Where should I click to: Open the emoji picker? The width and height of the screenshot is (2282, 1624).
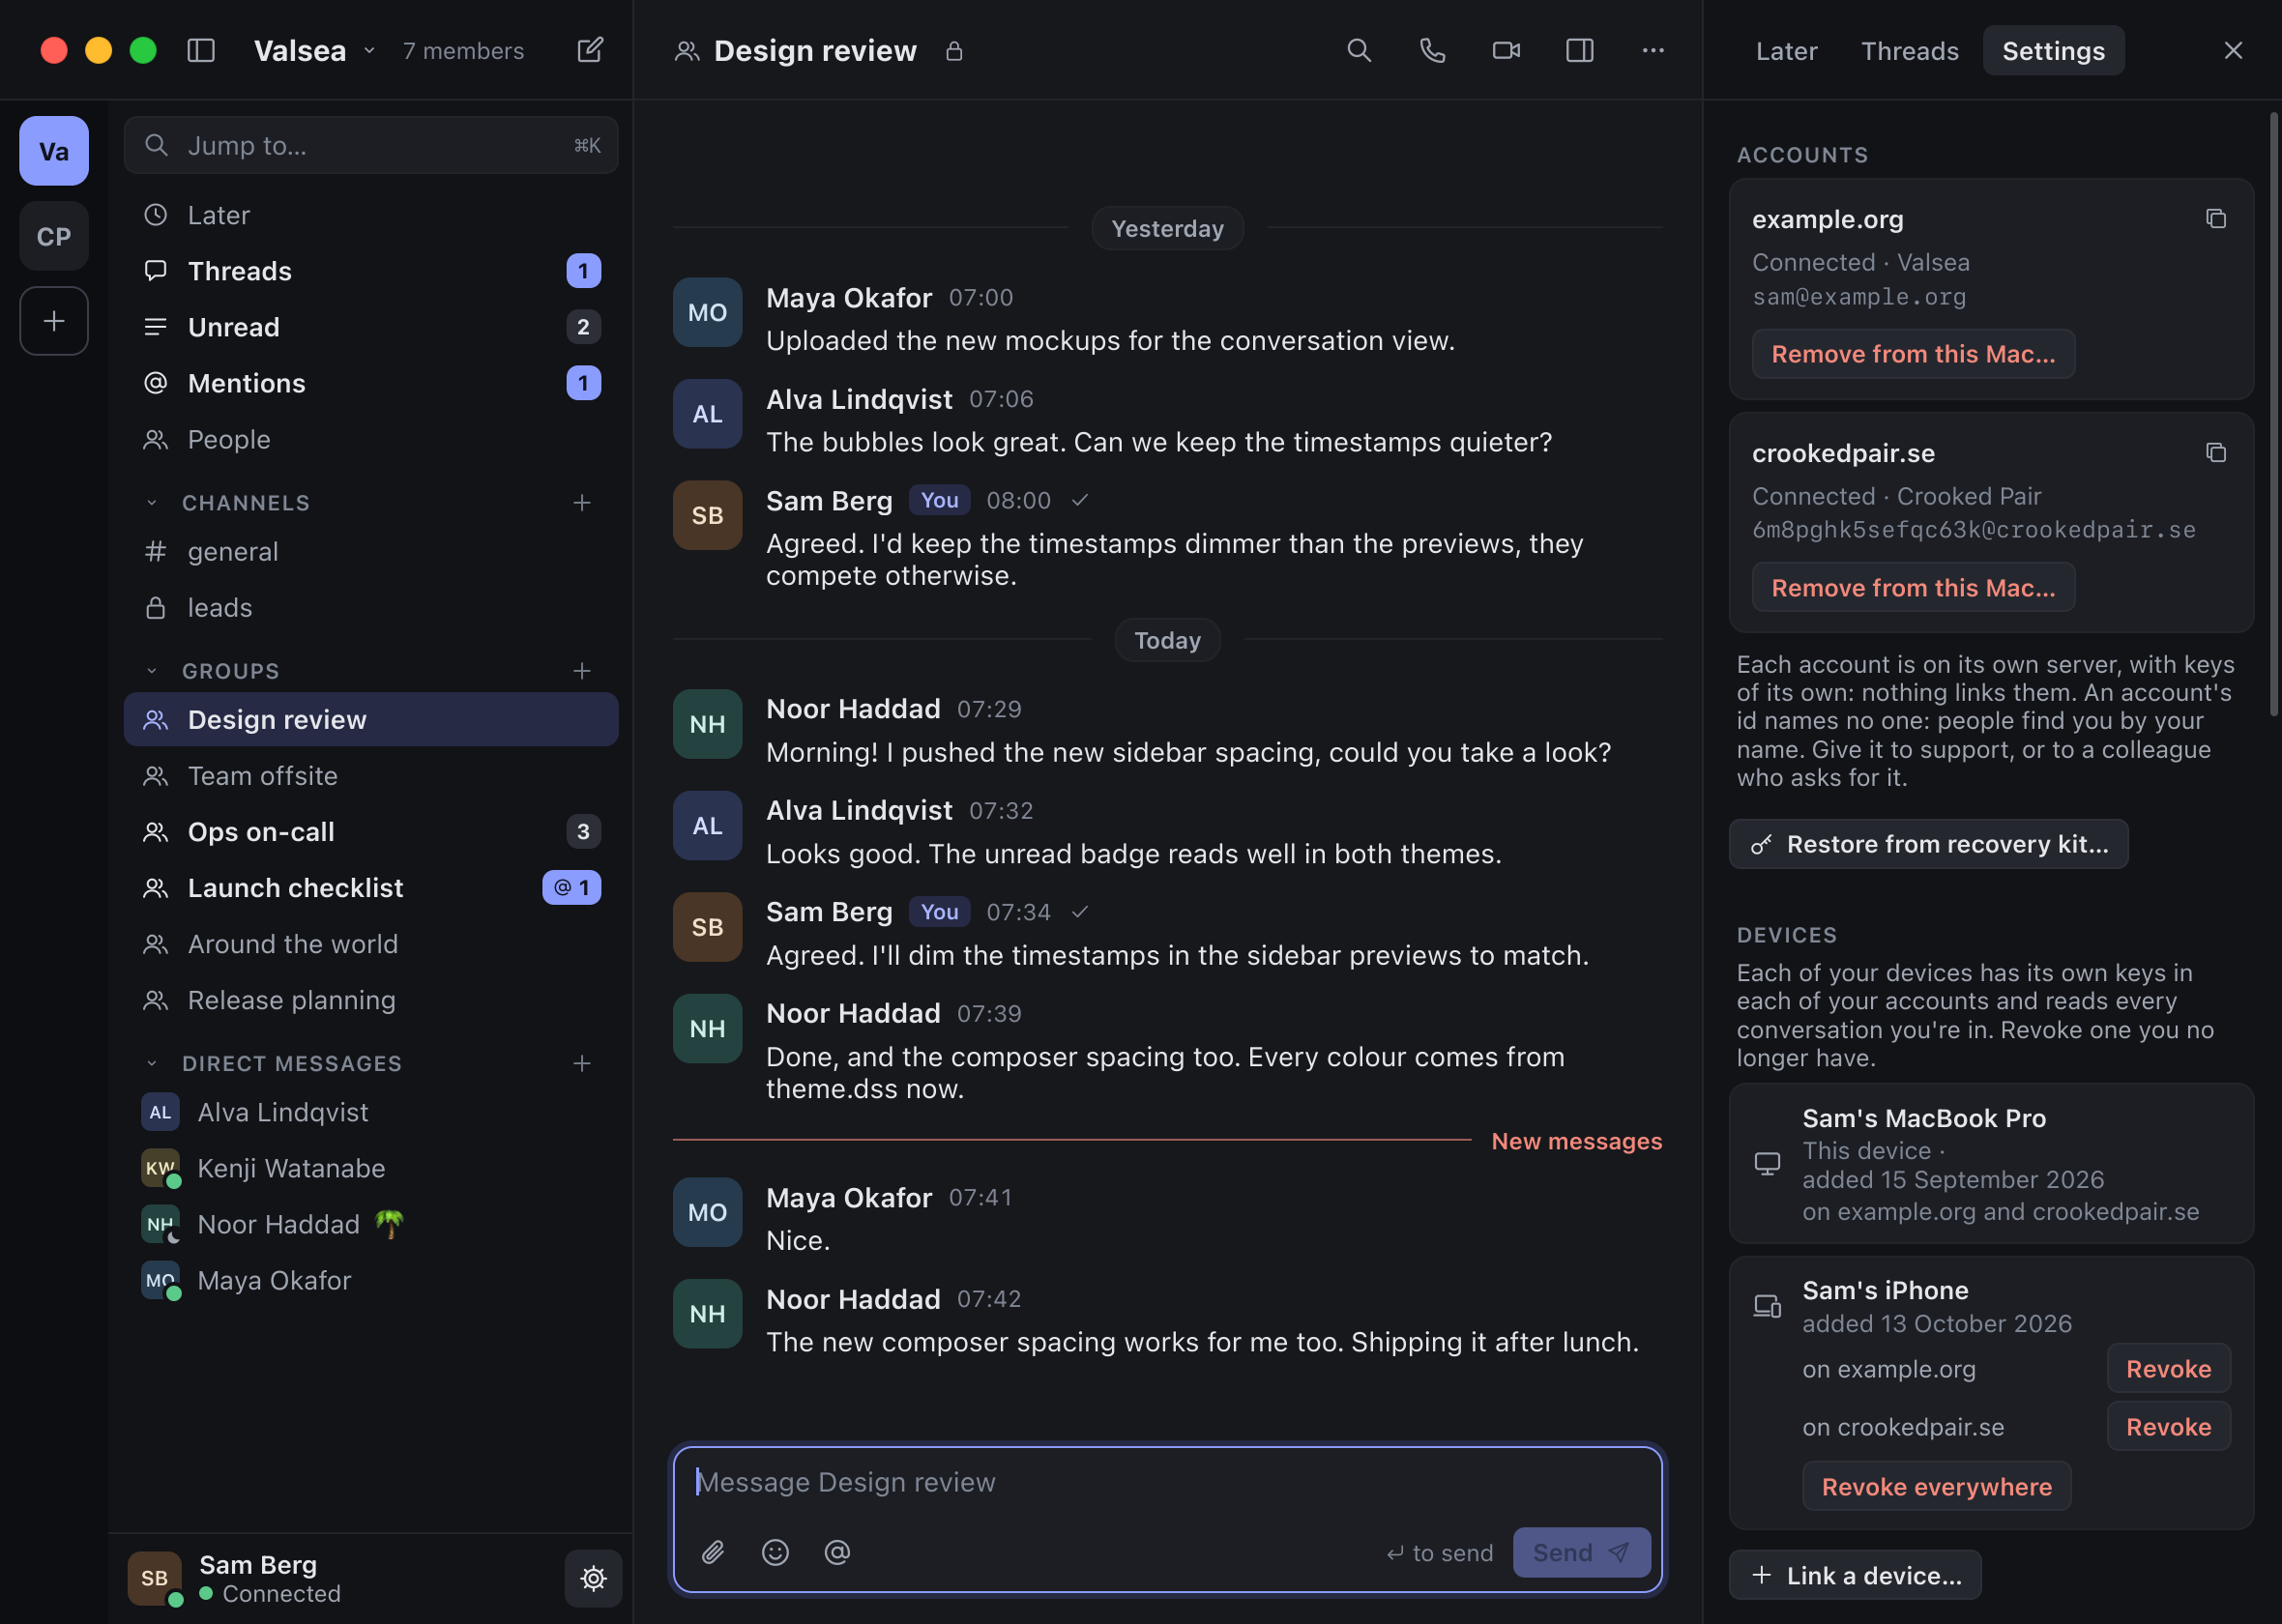coord(775,1552)
